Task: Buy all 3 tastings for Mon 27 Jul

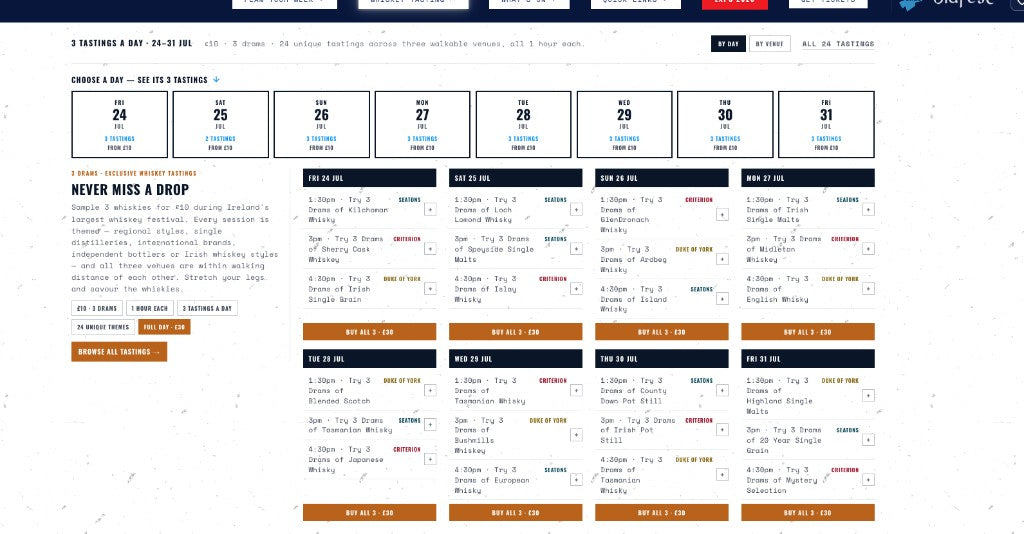Action: click(x=808, y=332)
